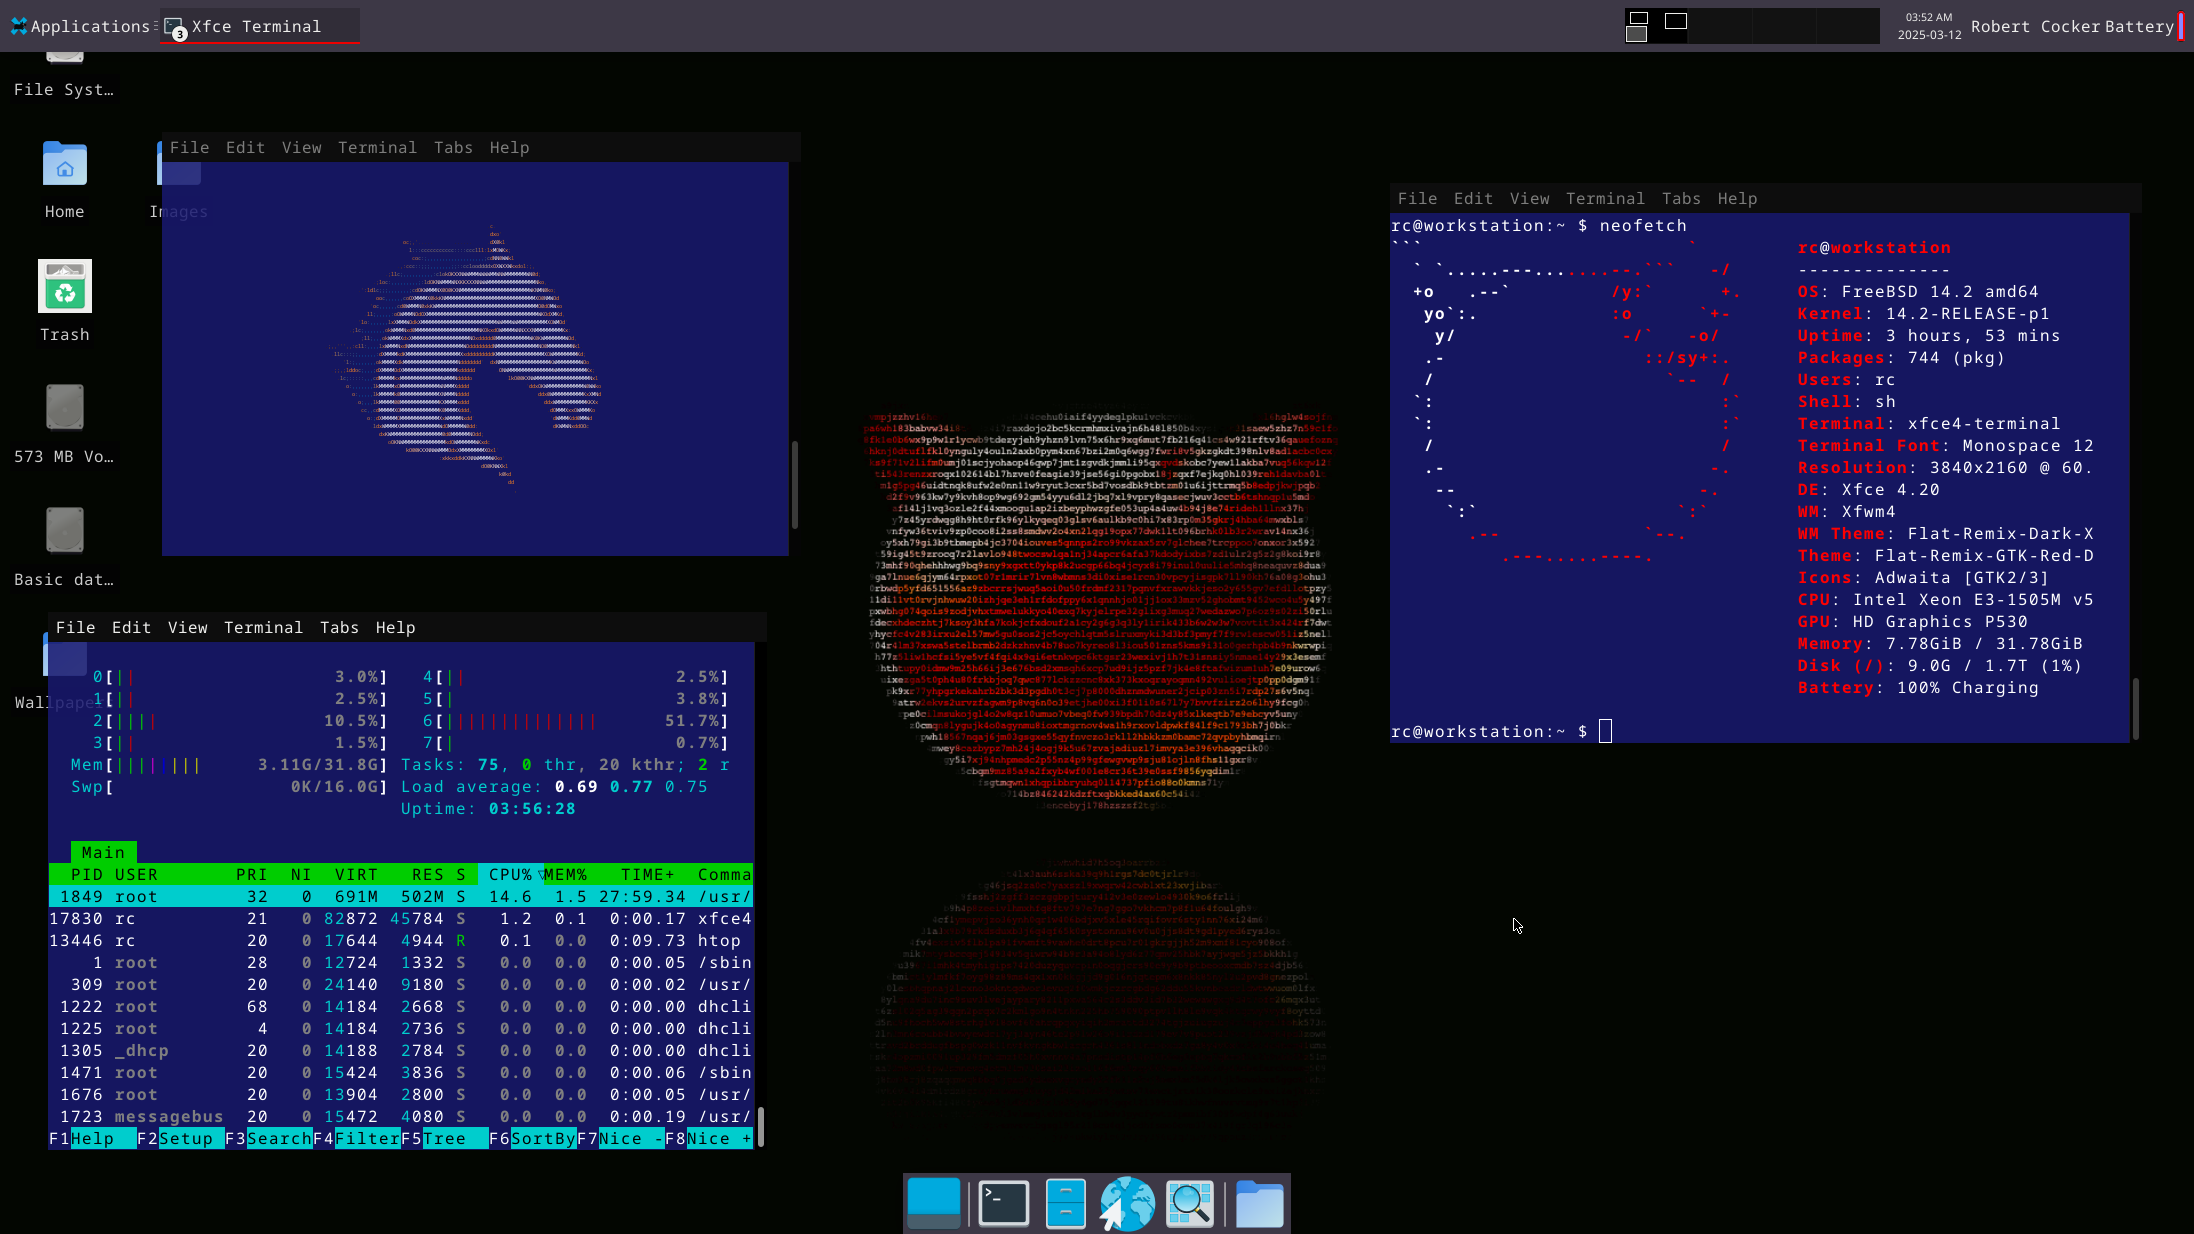Image resolution: width=2194 pixels, height=1234 pixels.
Task: Switch to third workspace in pager
Action: point(1783,26)
